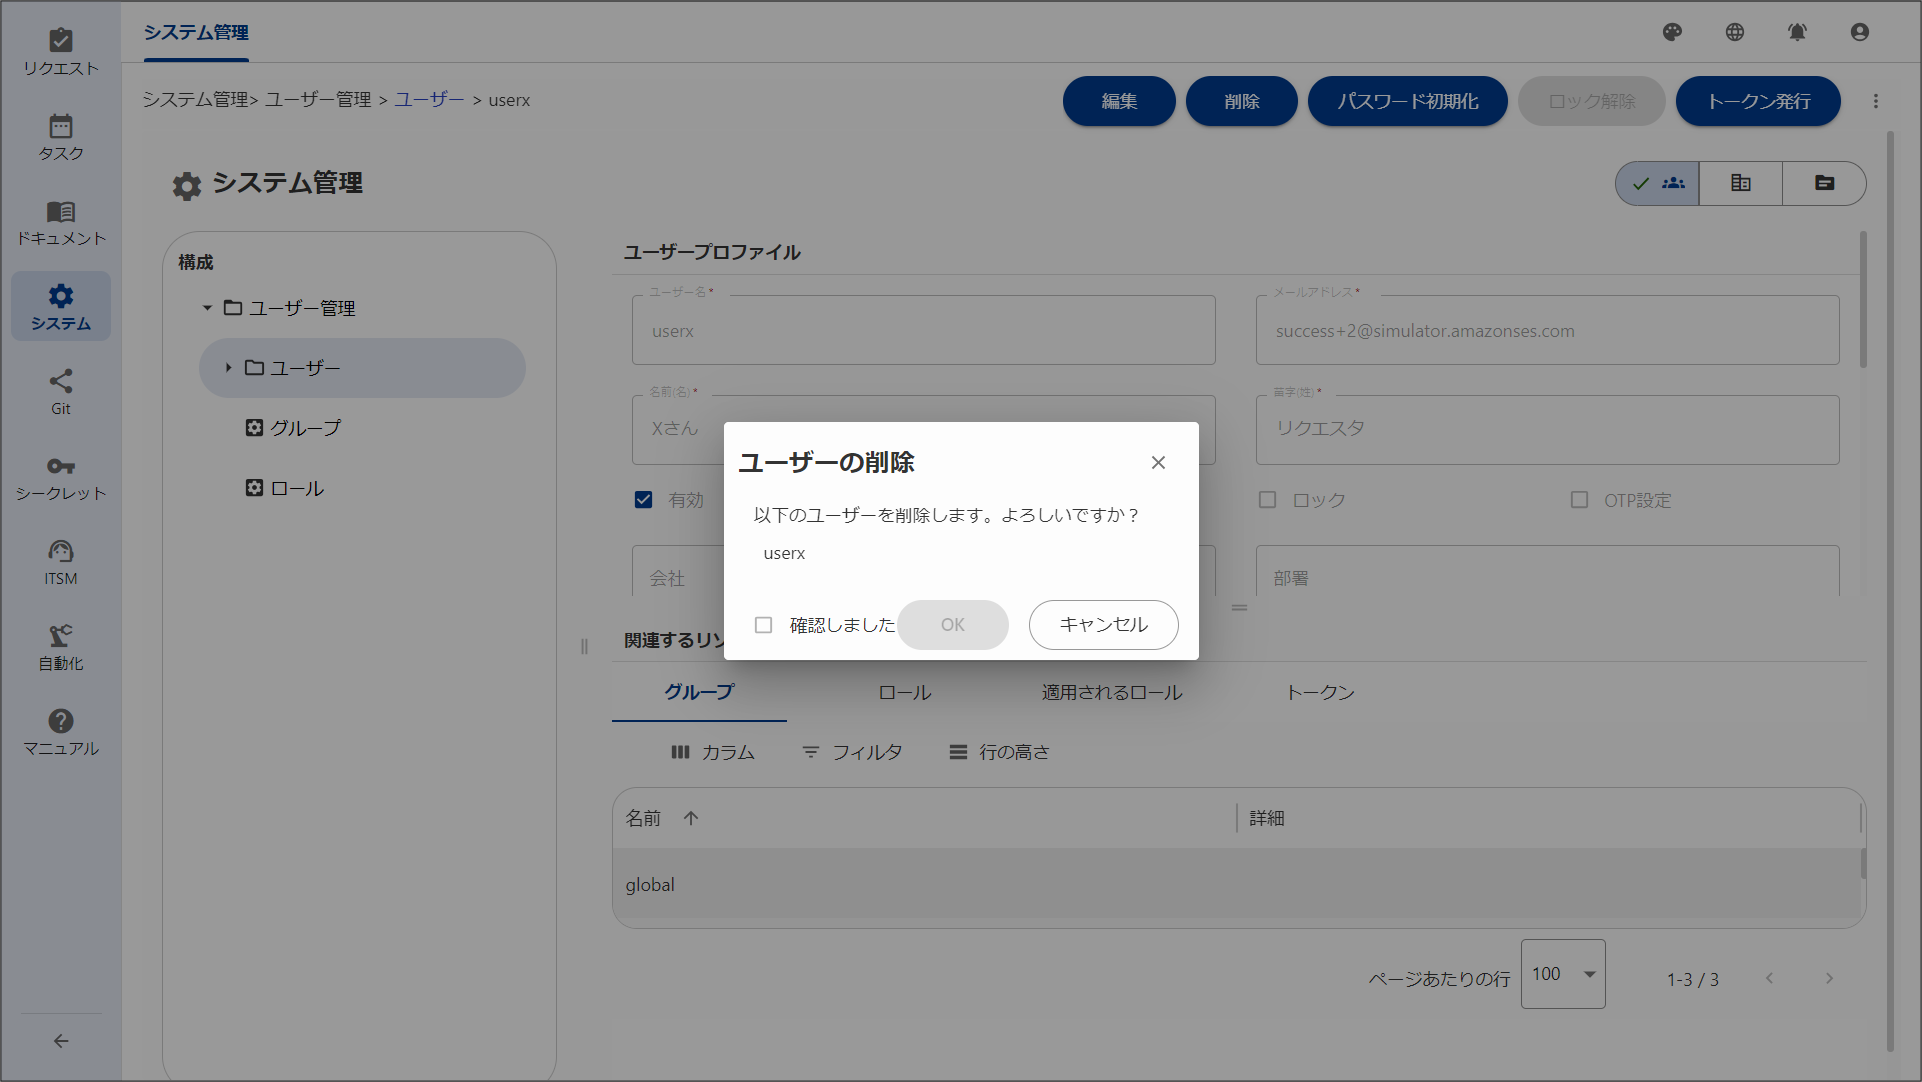Open the シークレット key icon
Screen dimensions: 1922x1082
pos(61,477)
